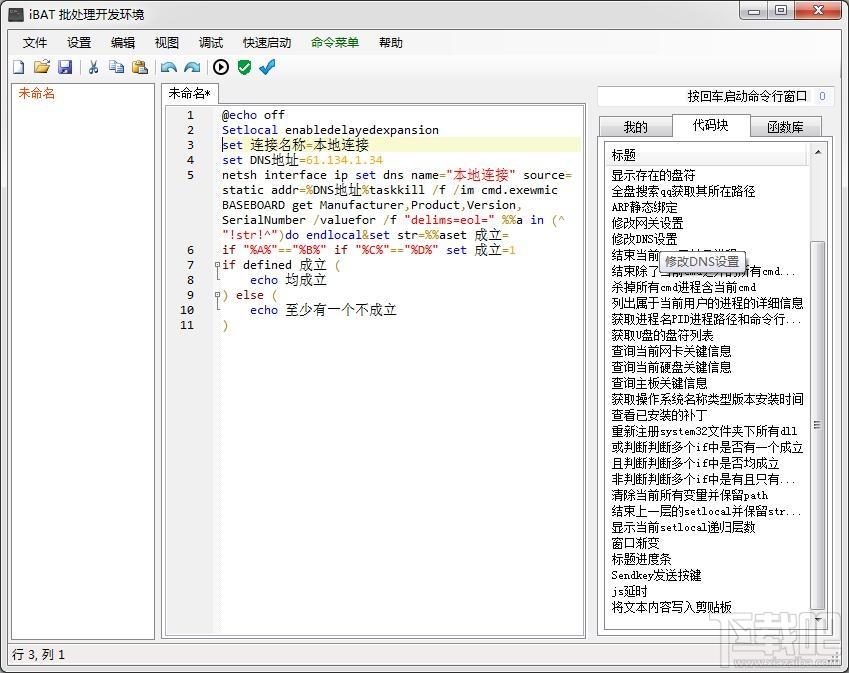Viewport: 849px width, 673px height.
Task: Switch to the 函数库 tab
Action: click(x=786, y=127)
